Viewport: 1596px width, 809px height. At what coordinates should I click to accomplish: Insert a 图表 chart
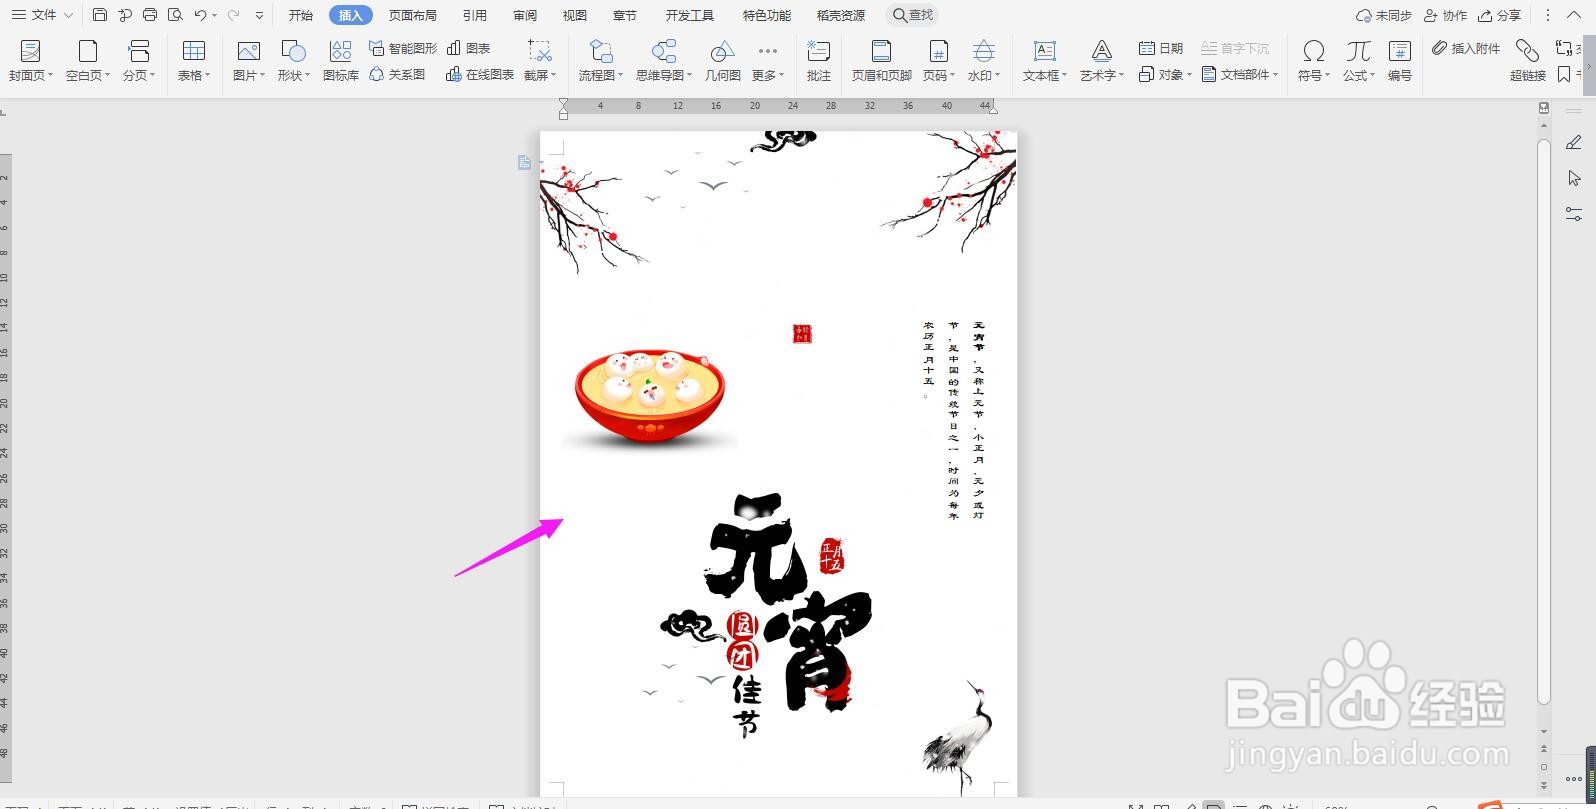[469, 48]
